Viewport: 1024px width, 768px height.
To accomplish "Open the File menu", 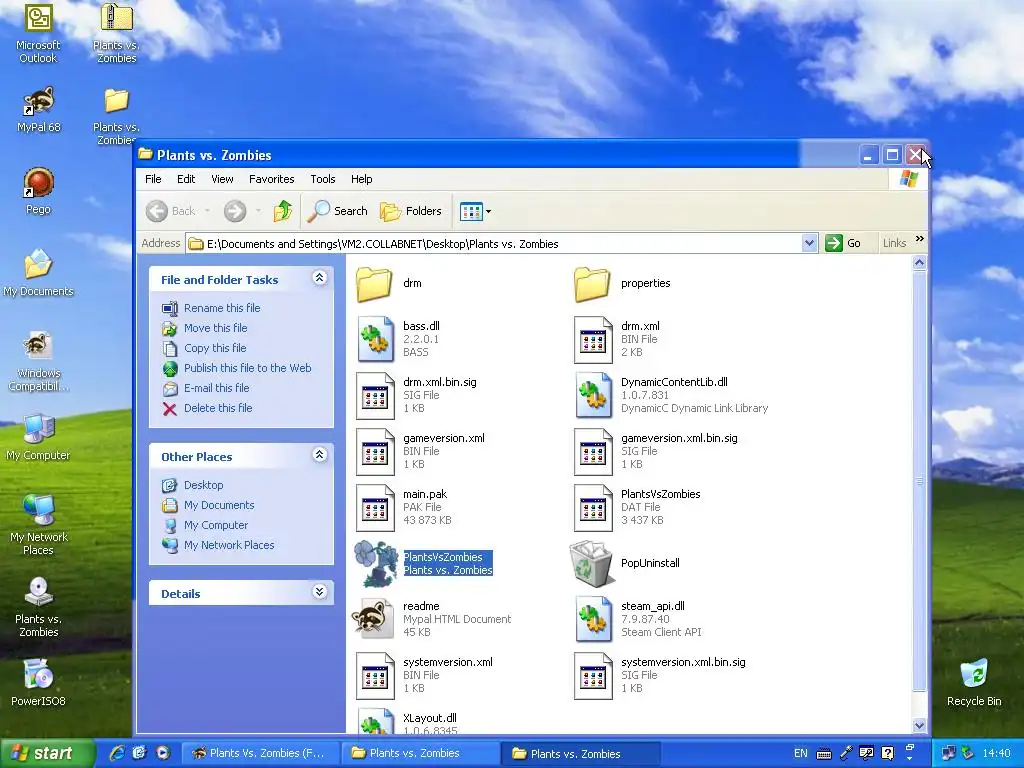I will coord(153,179).
